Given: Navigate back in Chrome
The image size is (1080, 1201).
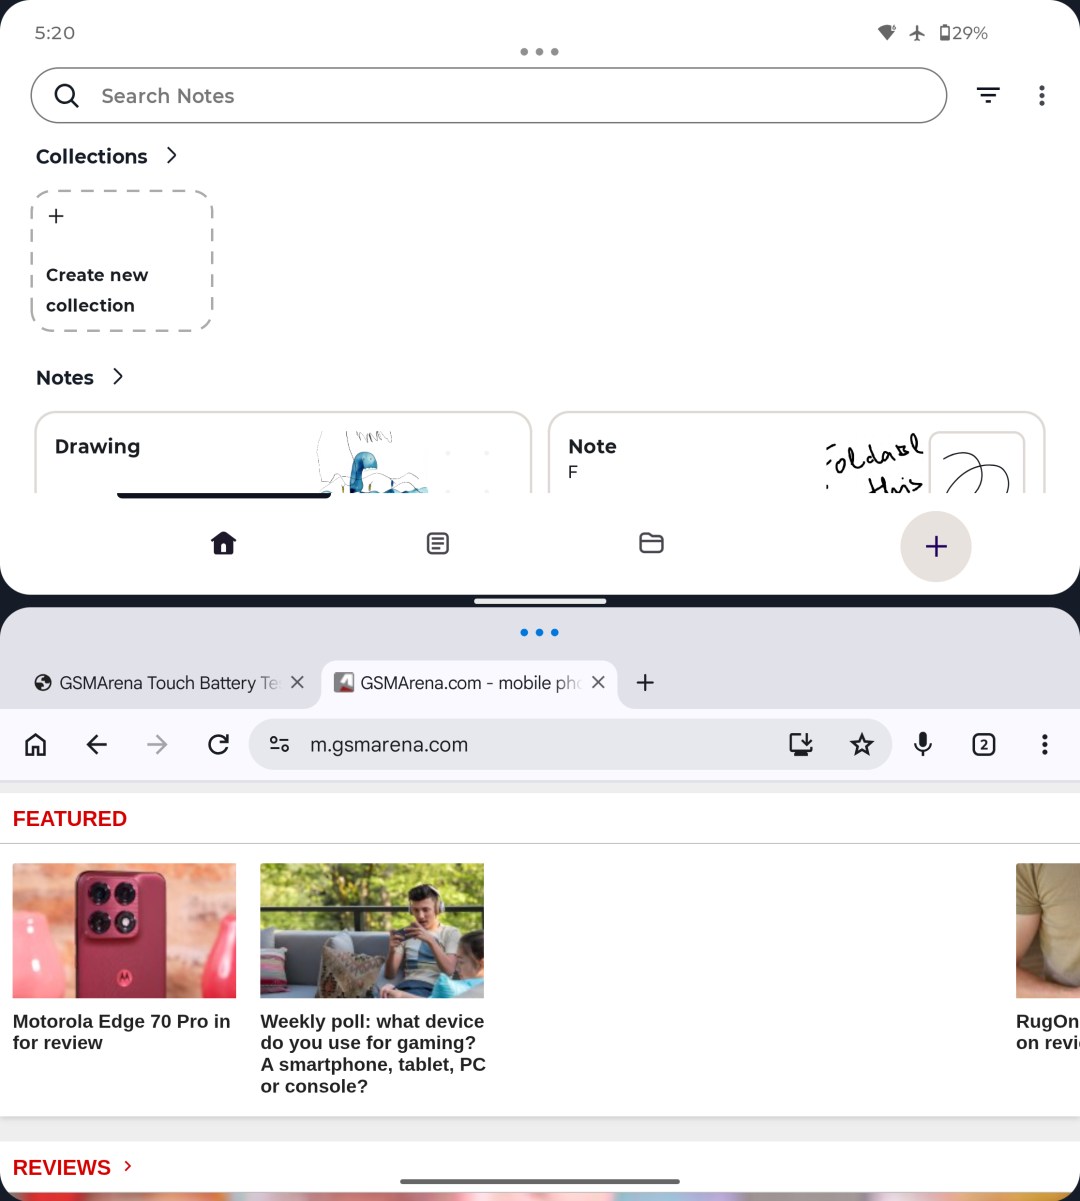Looking at the screenshot, I should 97,744.
